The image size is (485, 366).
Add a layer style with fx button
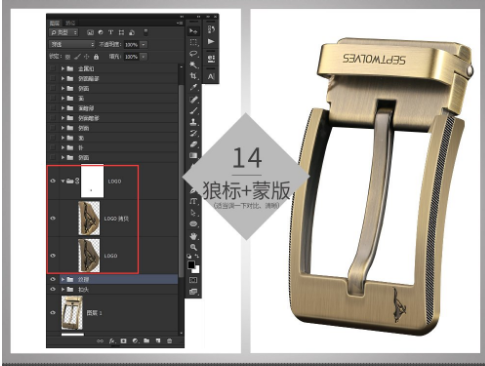(x=112, y=341)
